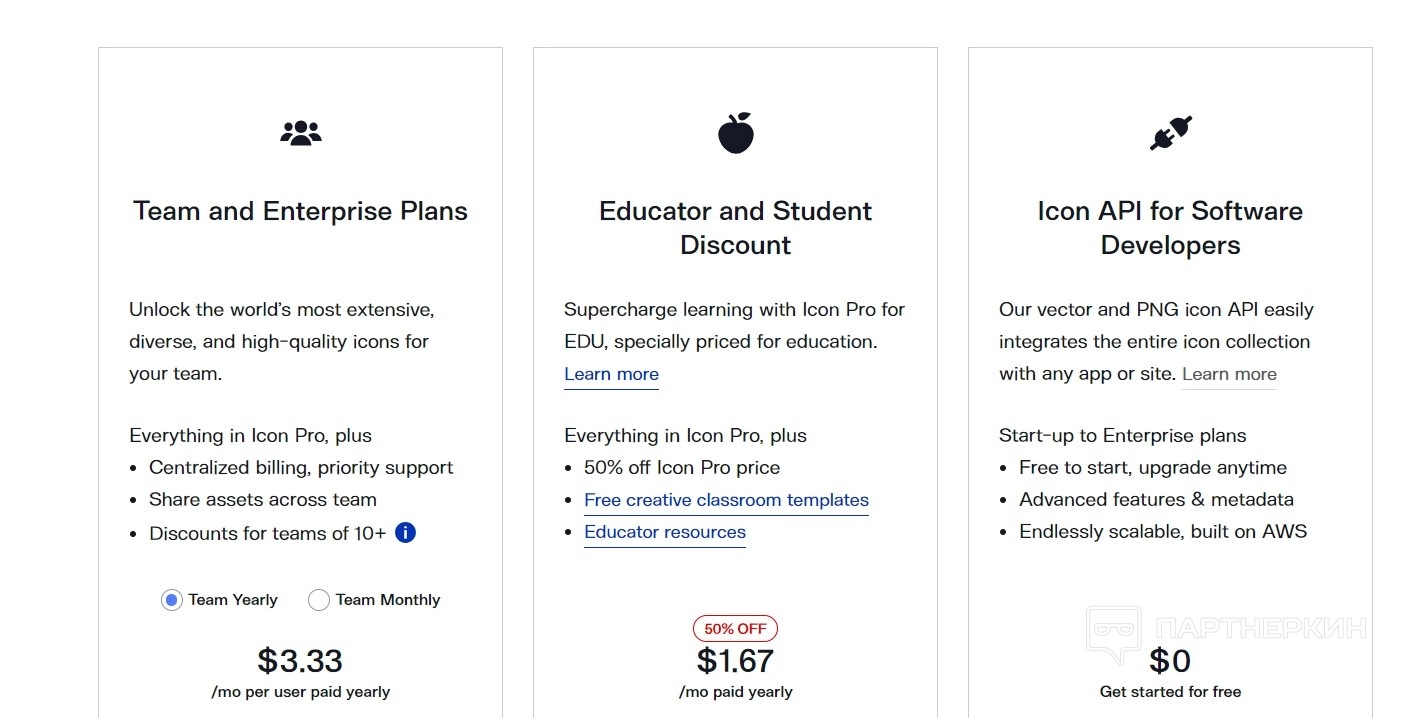Click the plug API icon
The image size is (1418, 718).
click(x=1170, y=133)
